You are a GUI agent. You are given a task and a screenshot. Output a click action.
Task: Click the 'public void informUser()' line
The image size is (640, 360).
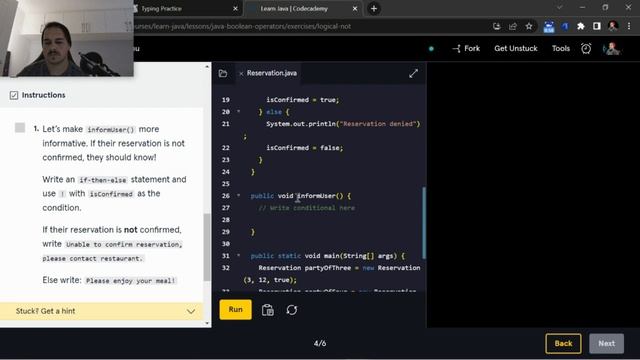point(300,196)
